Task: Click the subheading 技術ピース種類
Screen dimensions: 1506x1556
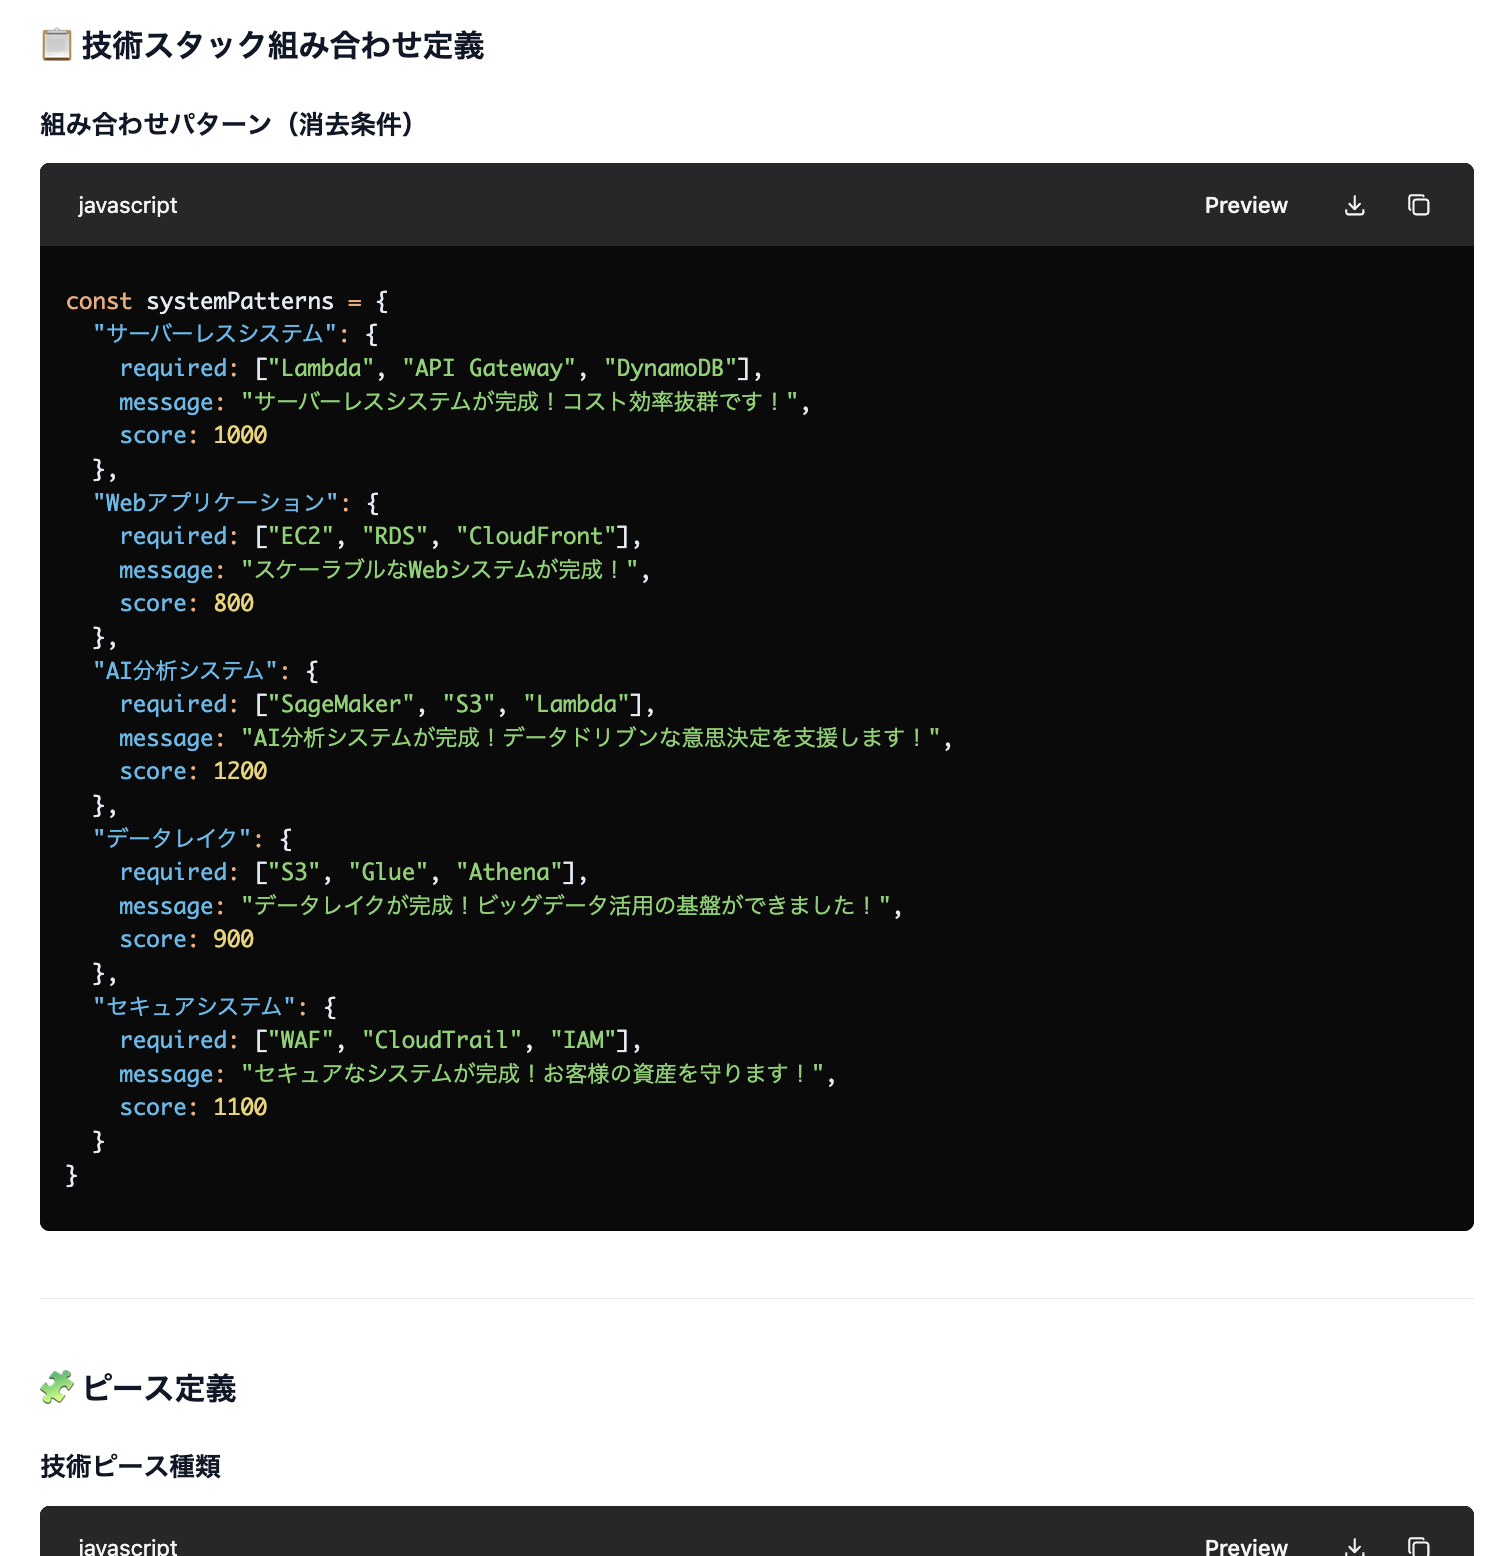Action: 131,1466
